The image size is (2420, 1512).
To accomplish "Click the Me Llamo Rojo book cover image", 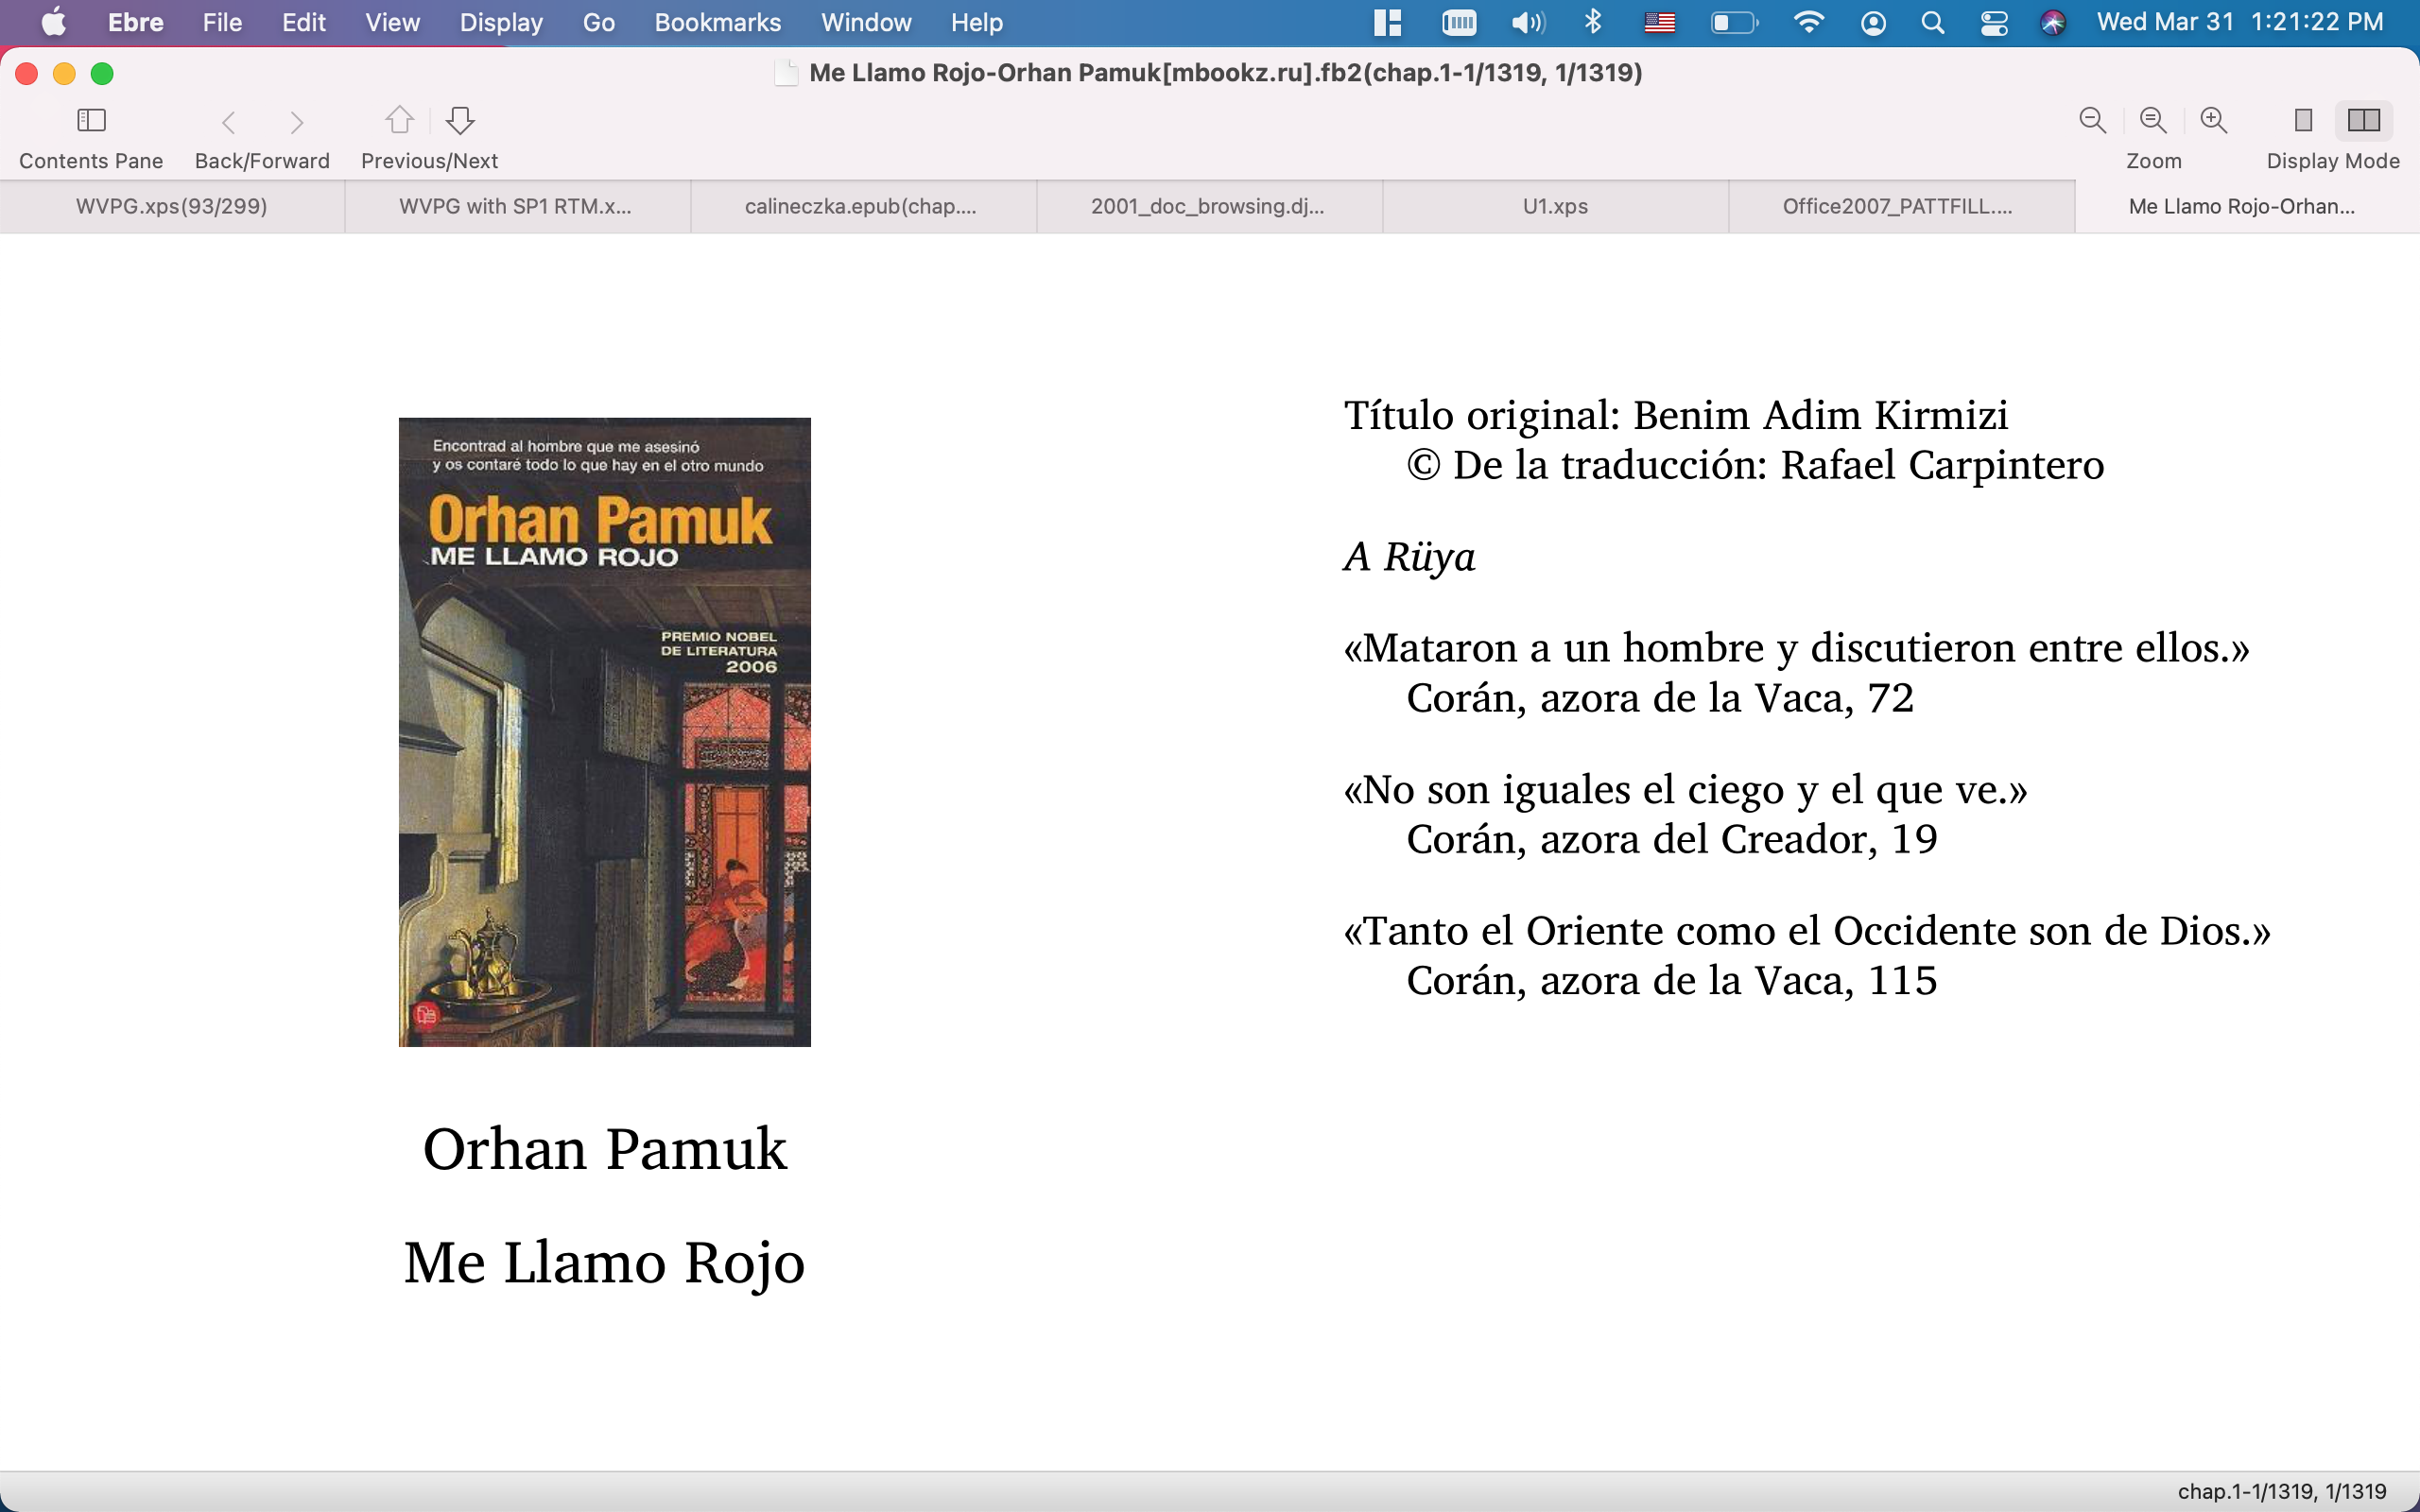I will pos(605,732).
